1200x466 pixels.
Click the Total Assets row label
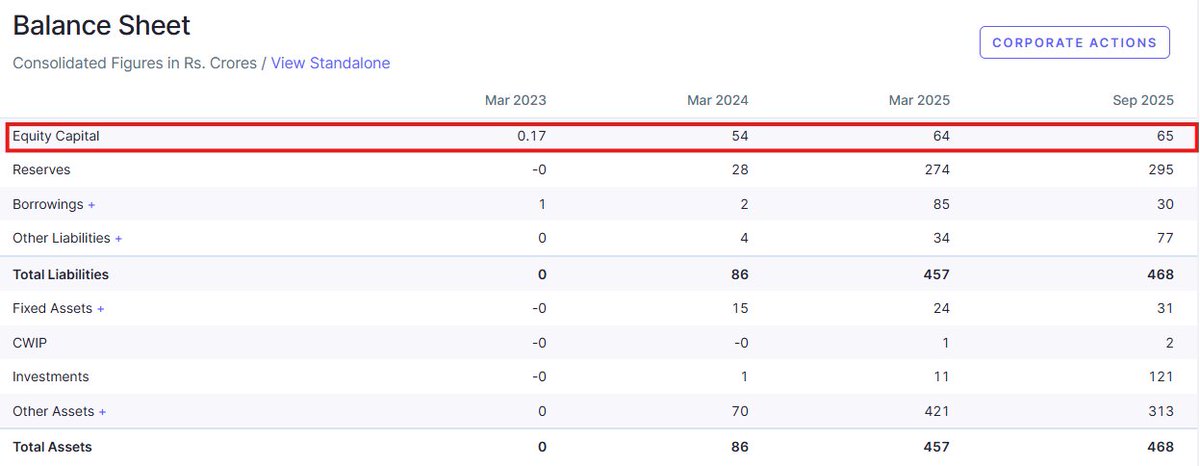click(52, 446)
